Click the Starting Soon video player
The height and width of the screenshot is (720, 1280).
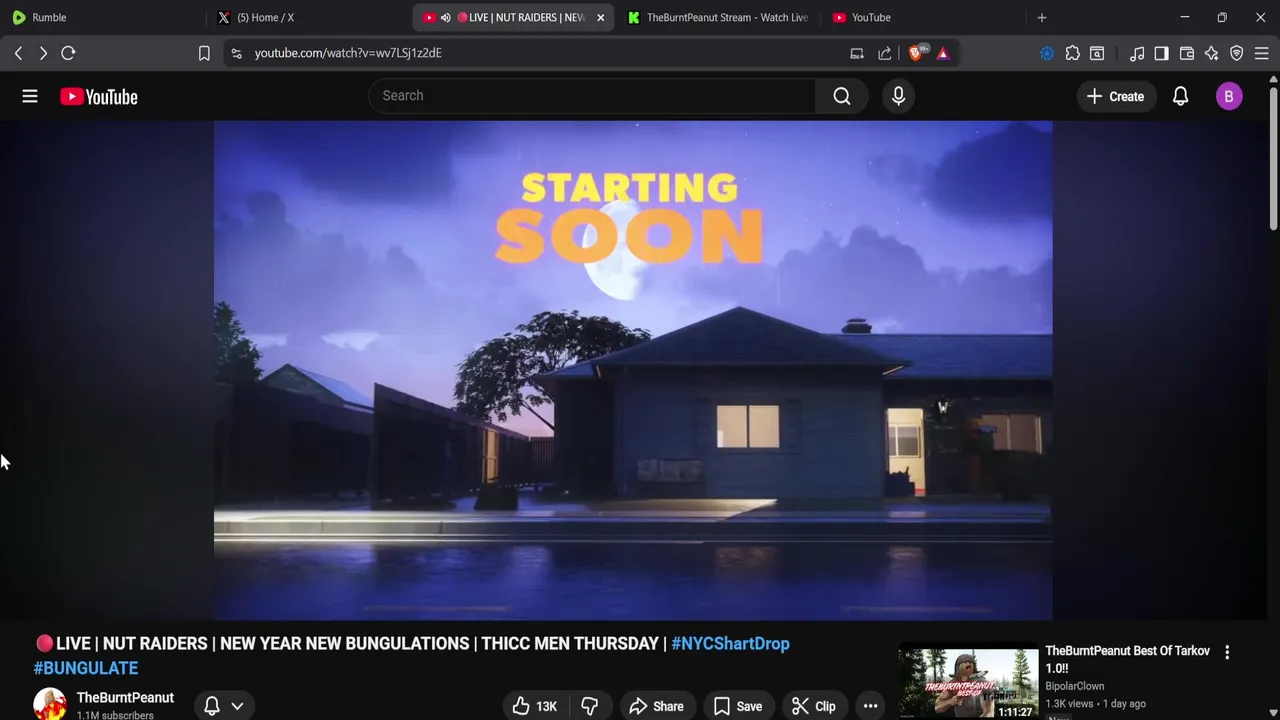[633, 370]
